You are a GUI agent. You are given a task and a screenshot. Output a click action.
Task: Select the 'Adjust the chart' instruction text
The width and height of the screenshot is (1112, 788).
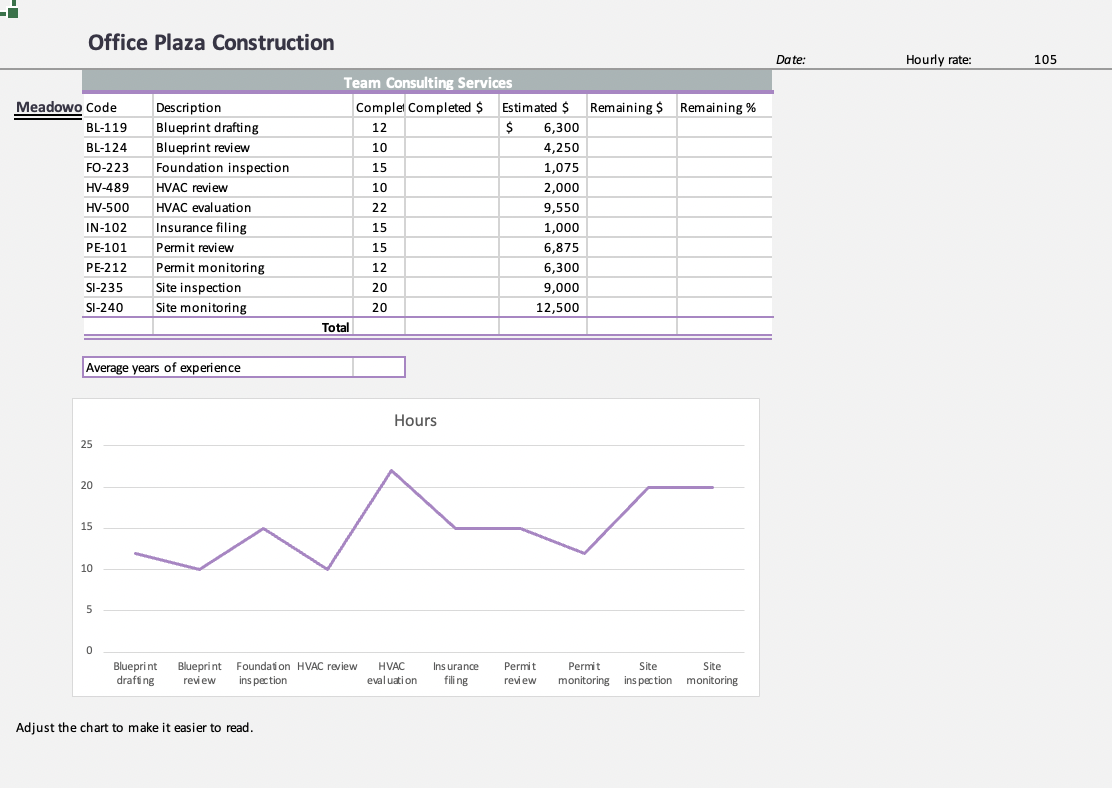[134, 728]
